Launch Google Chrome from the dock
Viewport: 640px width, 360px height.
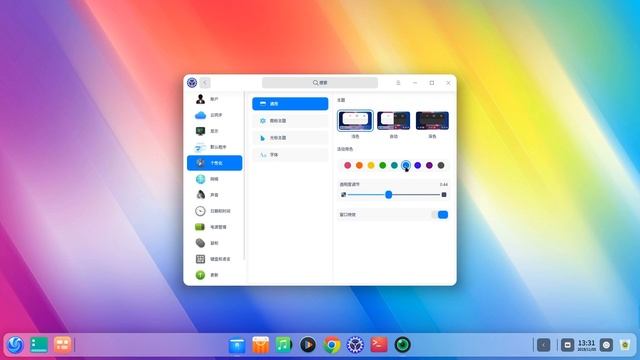click(x=332, y=345)
